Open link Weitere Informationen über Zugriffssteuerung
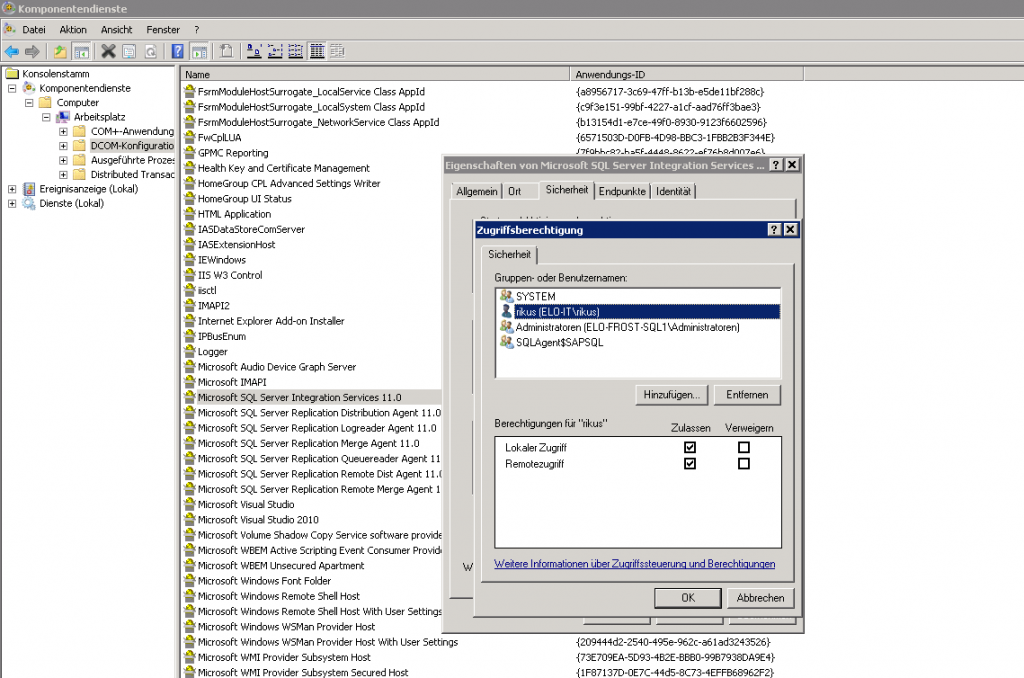The height and width of the screenshot is (678, 1024). coord(635,564)
